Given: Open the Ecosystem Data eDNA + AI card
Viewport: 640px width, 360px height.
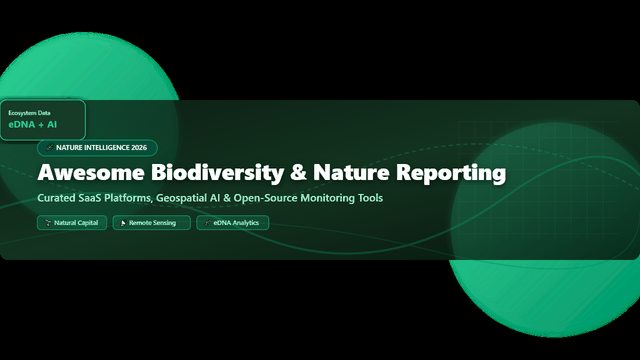Looking at the screenshot, I should click(x=42, y=120).
